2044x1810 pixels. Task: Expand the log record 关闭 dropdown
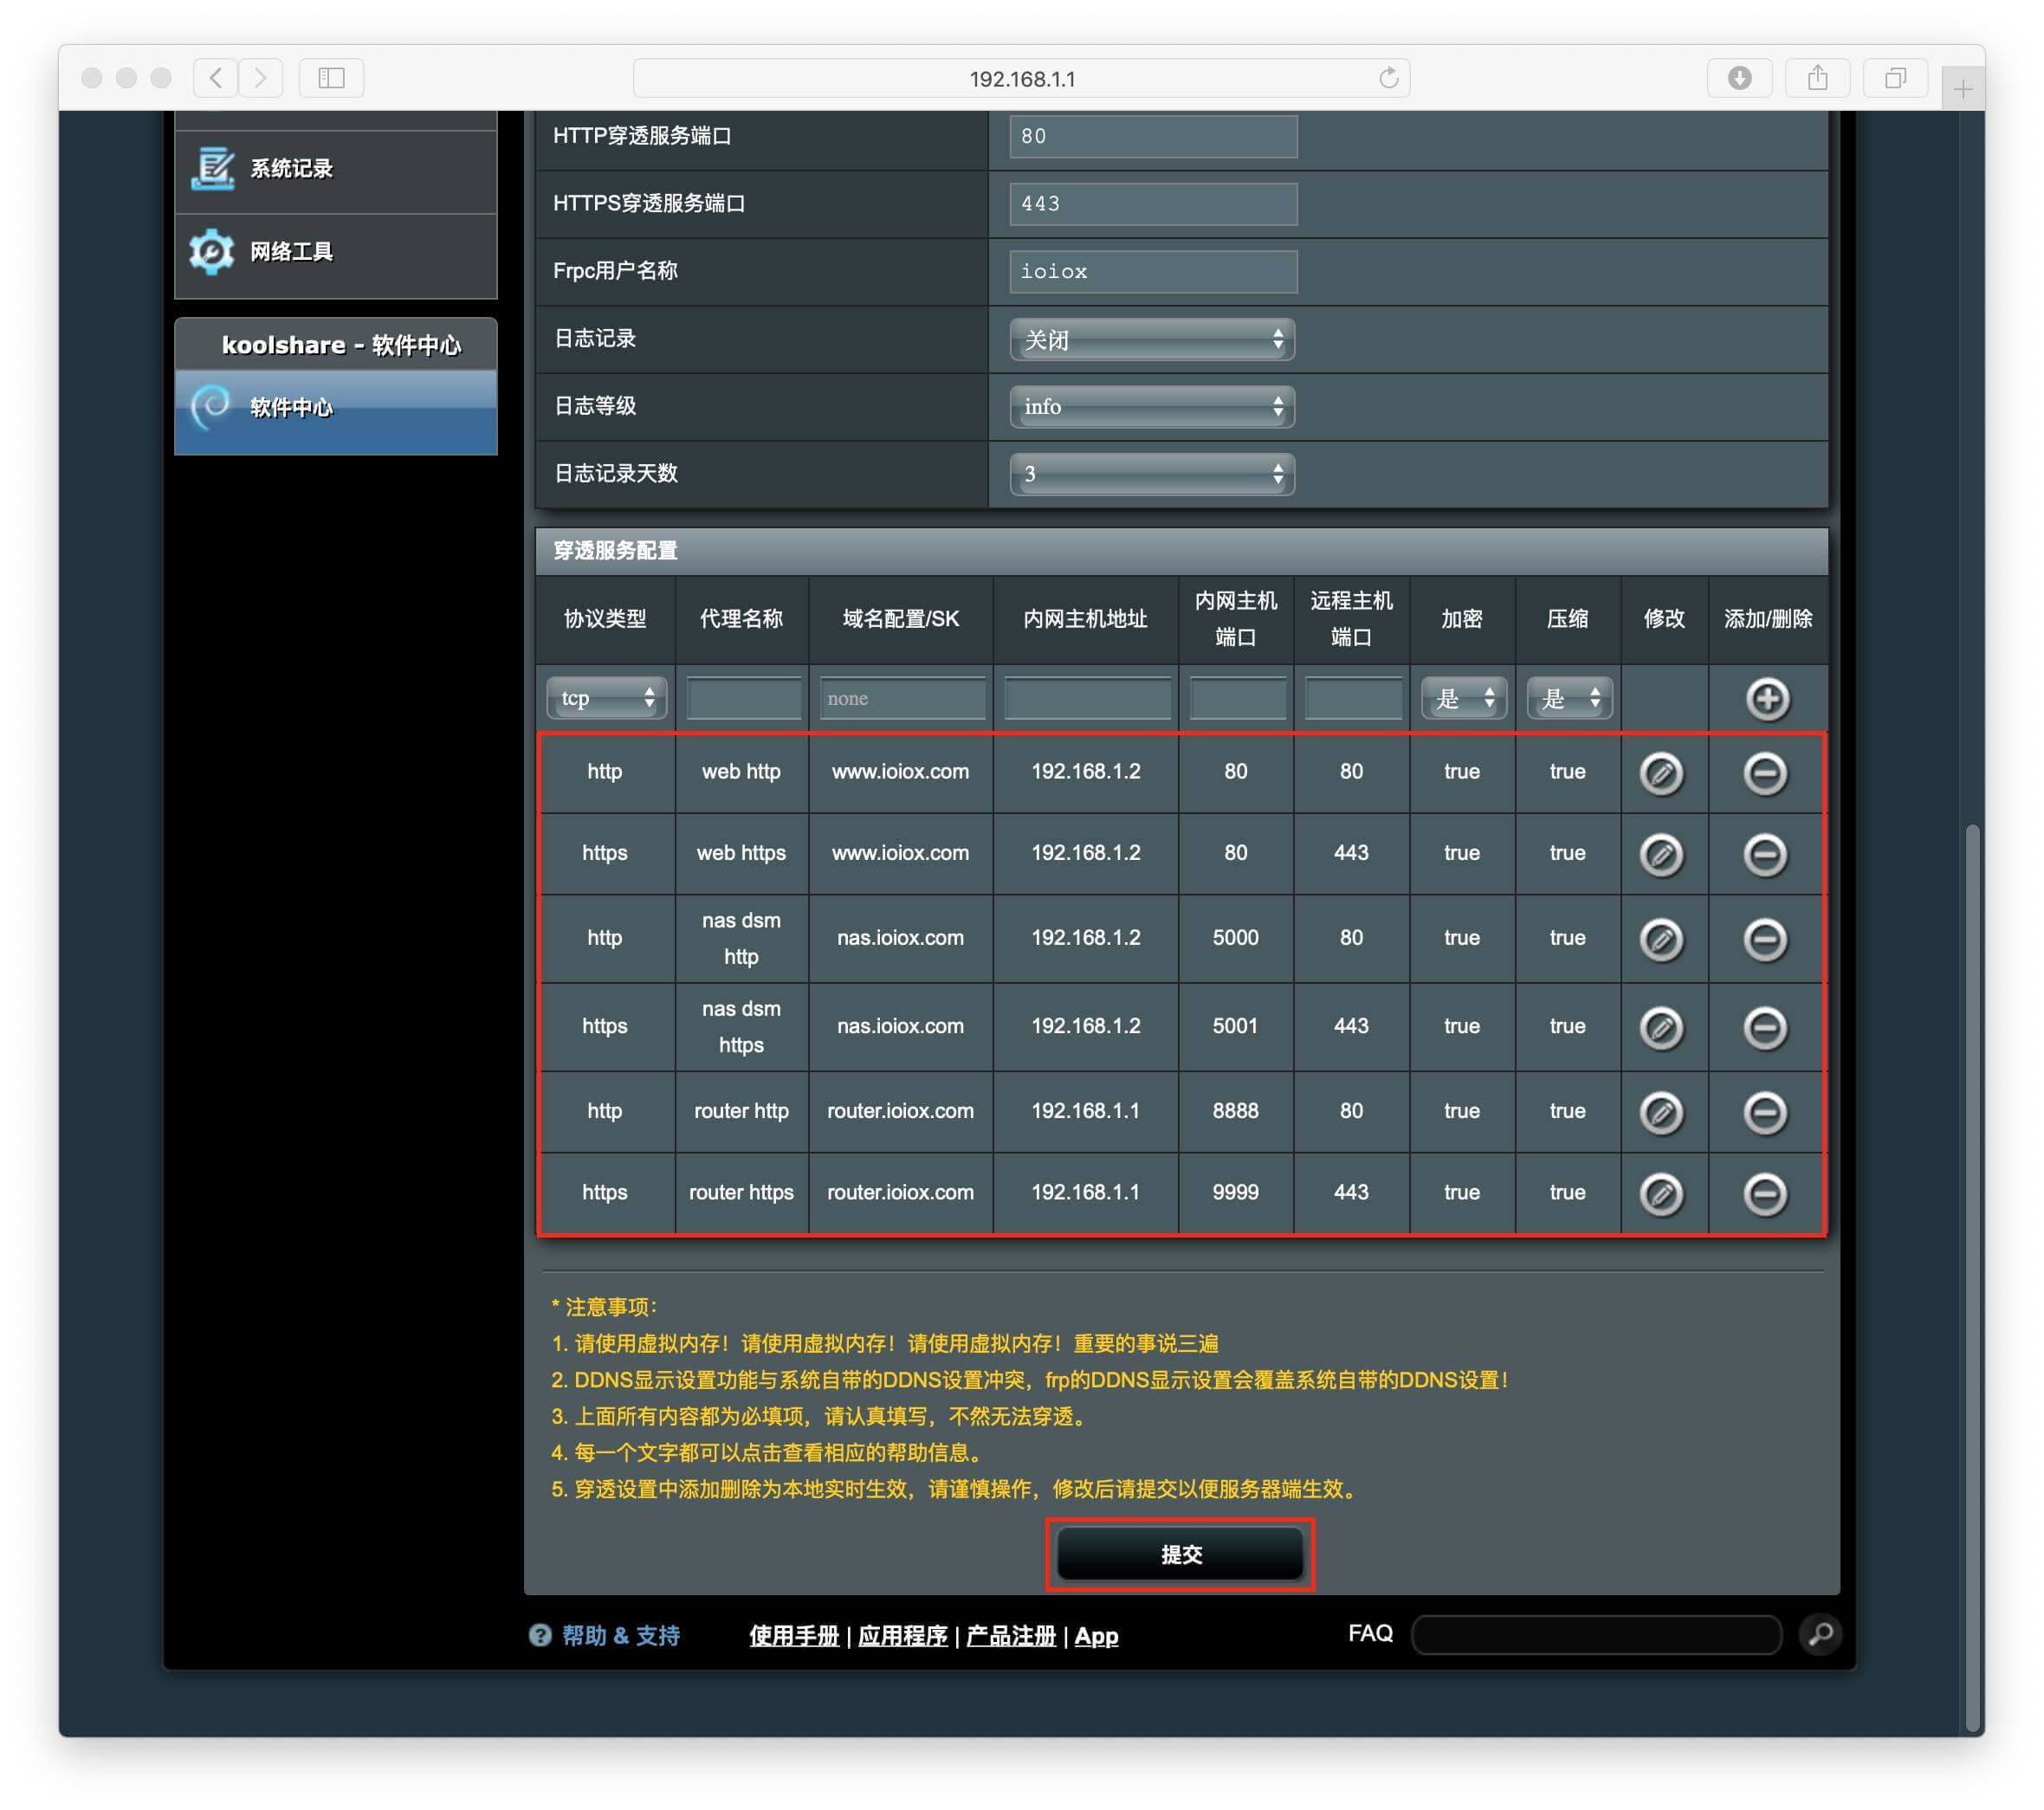pyautogui.click(x=1151, y=340)
